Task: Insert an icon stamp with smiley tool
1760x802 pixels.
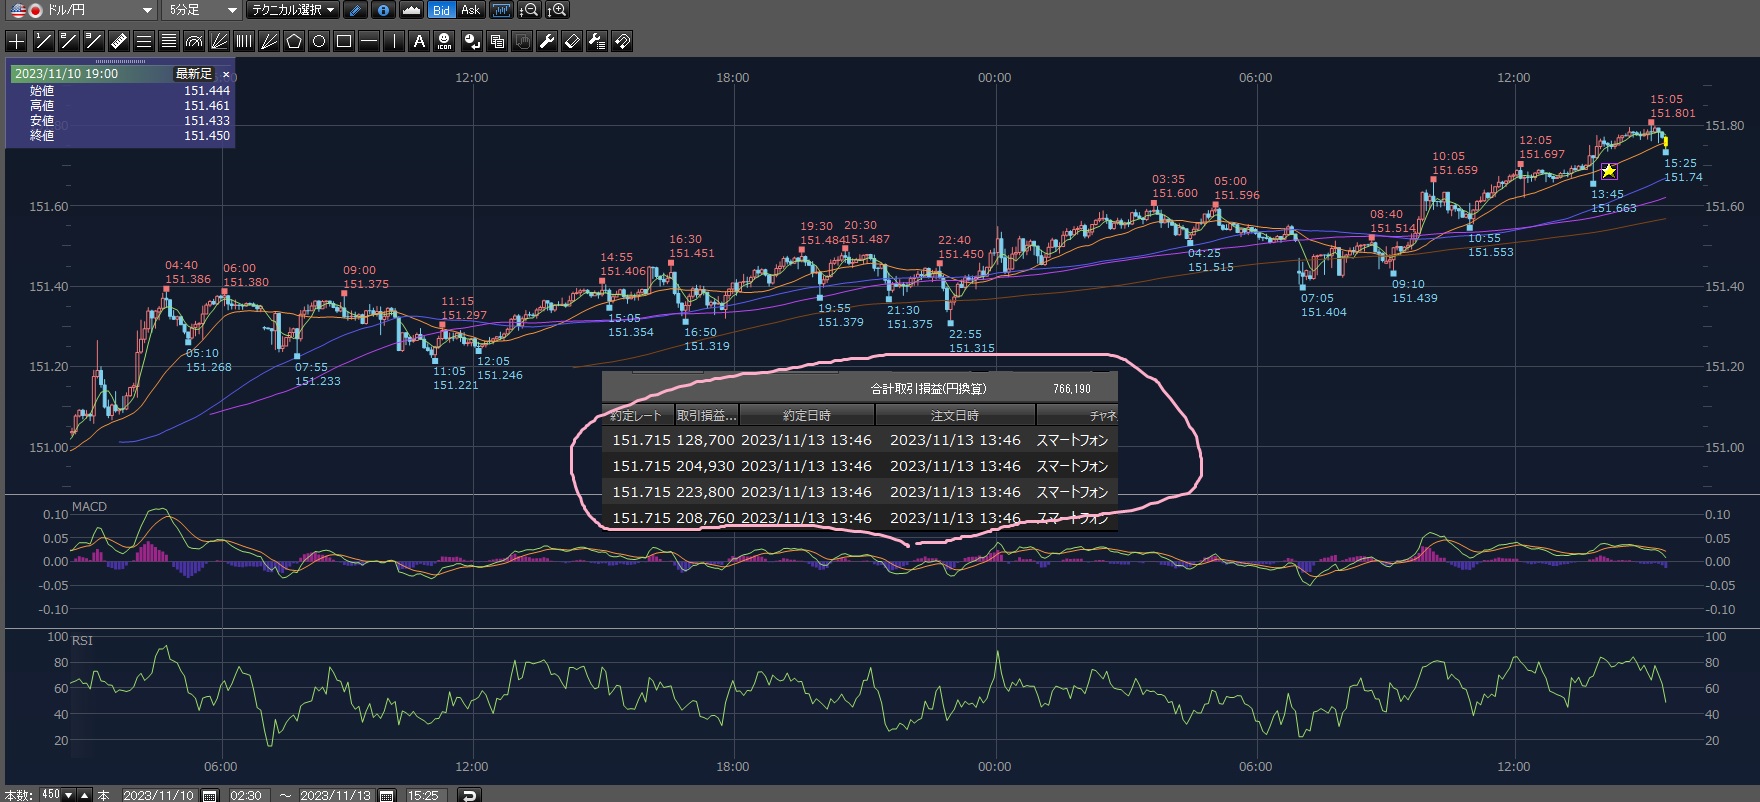Action: [x=445, y=41]
